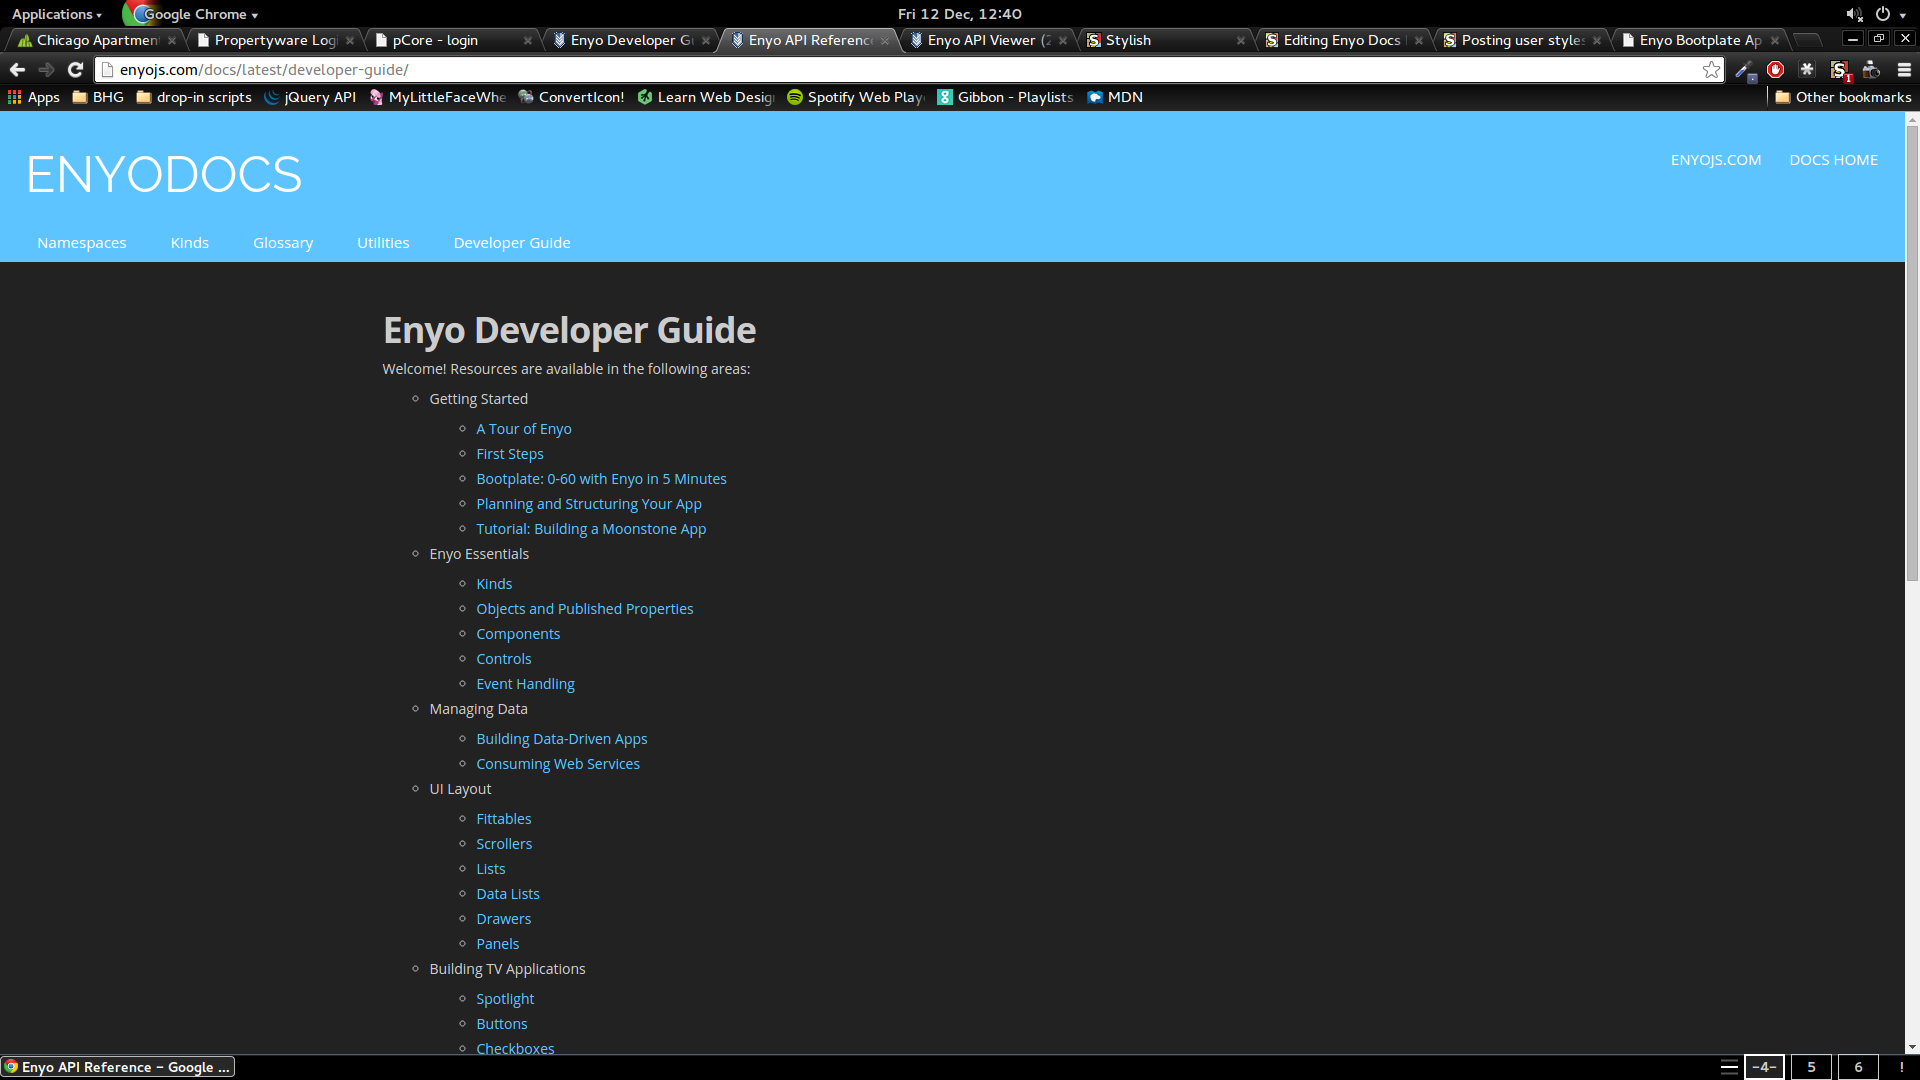This screenshot has height=1080, width=1920.
Task: Open the MyLittleFaceWhen bookmark
Action: coord(437,97)
